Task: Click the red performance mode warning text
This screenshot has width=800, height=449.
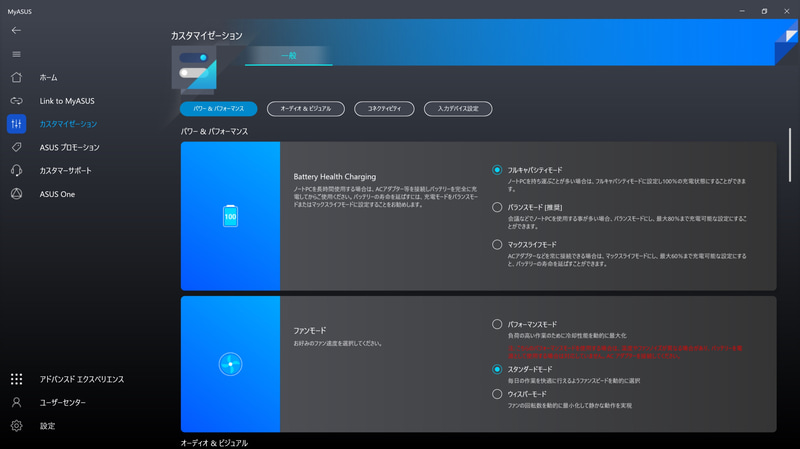Action: [625, 352]
